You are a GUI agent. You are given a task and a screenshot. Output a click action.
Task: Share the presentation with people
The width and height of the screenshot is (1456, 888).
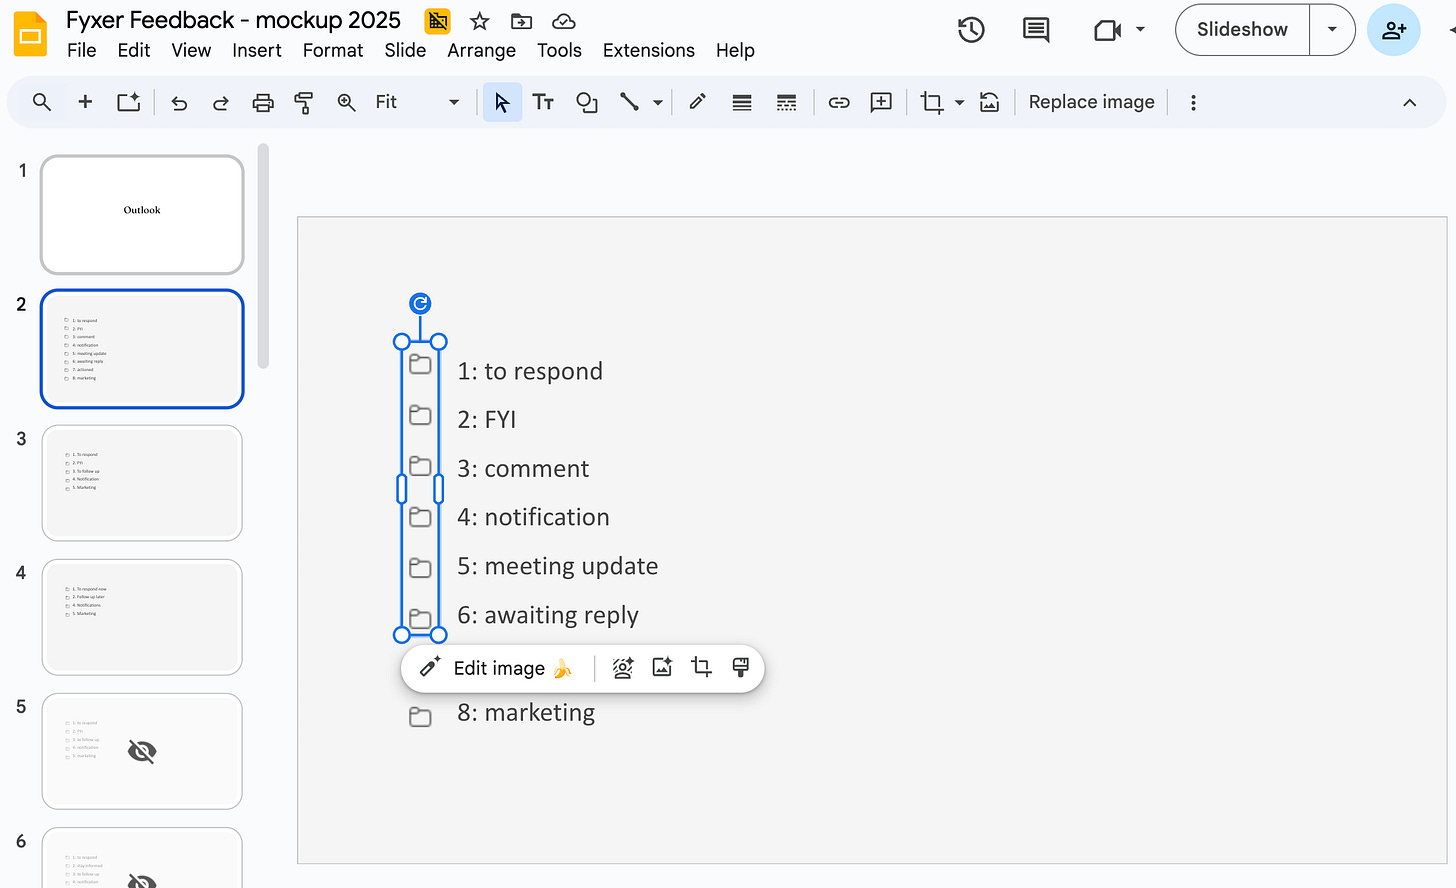coord(1393,30)
